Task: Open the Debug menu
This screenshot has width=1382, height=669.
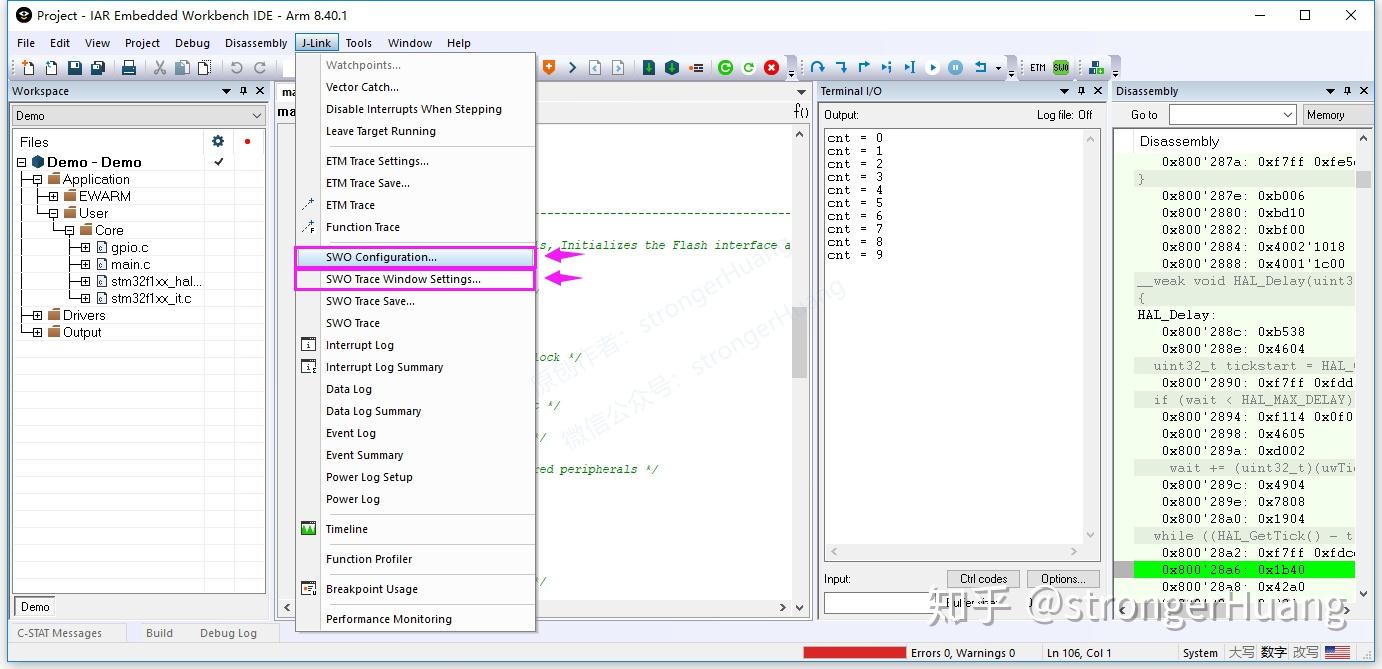Action: (x=192, y=43)
